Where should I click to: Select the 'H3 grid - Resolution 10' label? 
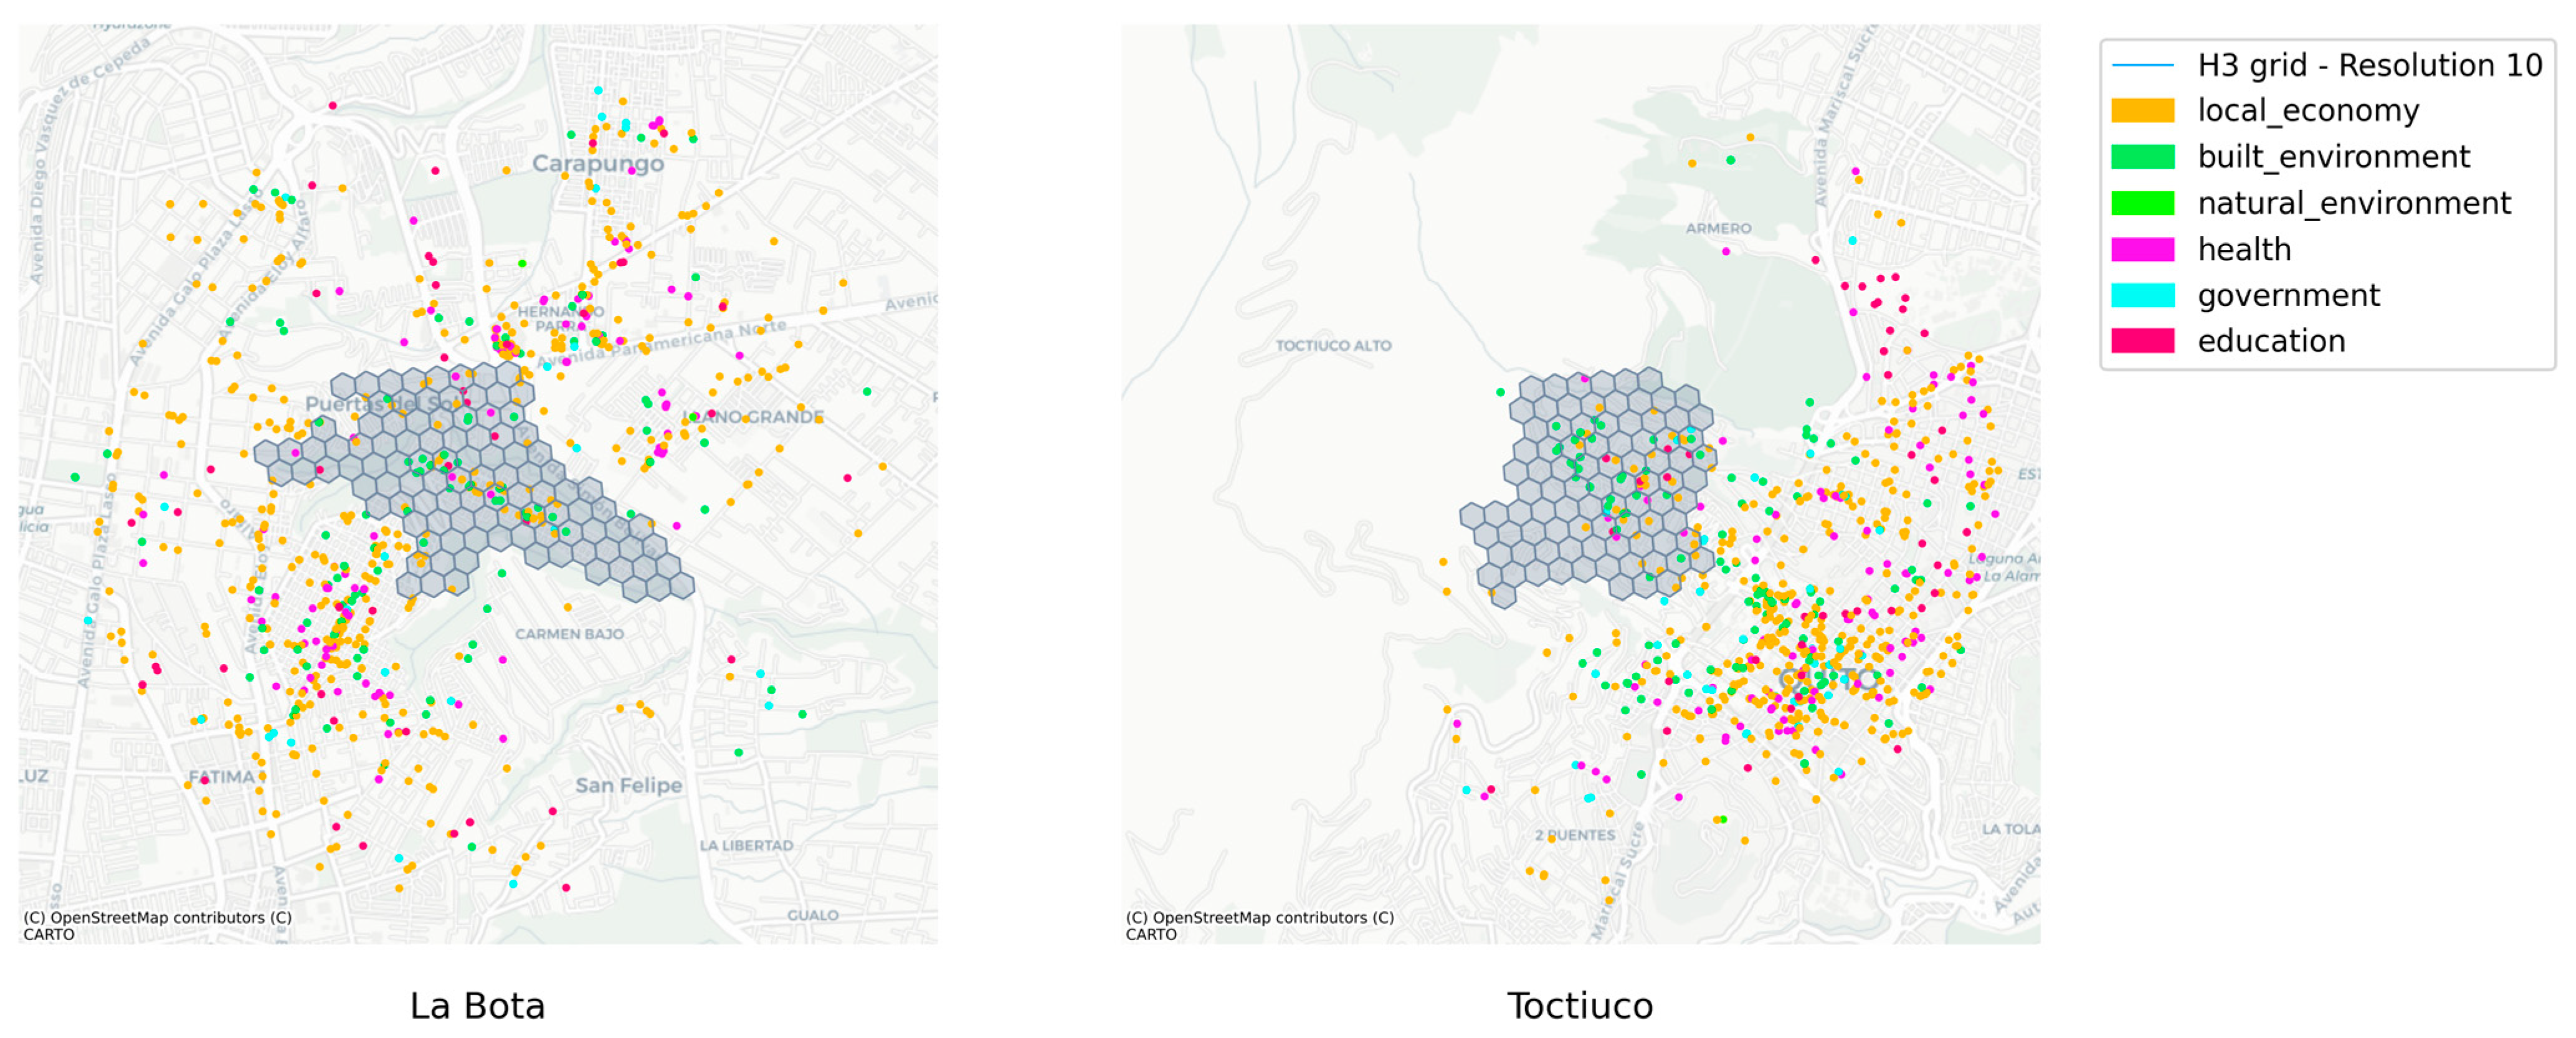(x=2369, y=65)
